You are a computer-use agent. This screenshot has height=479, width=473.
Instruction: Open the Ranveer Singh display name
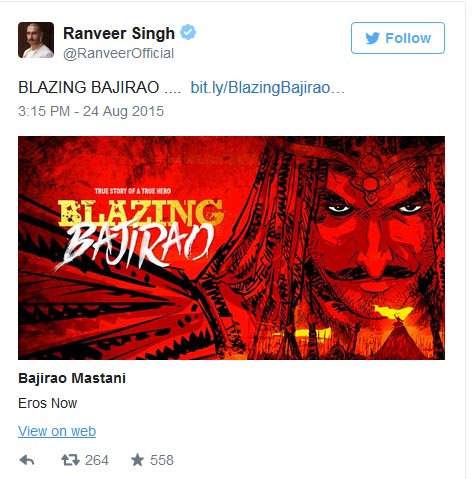119,33
